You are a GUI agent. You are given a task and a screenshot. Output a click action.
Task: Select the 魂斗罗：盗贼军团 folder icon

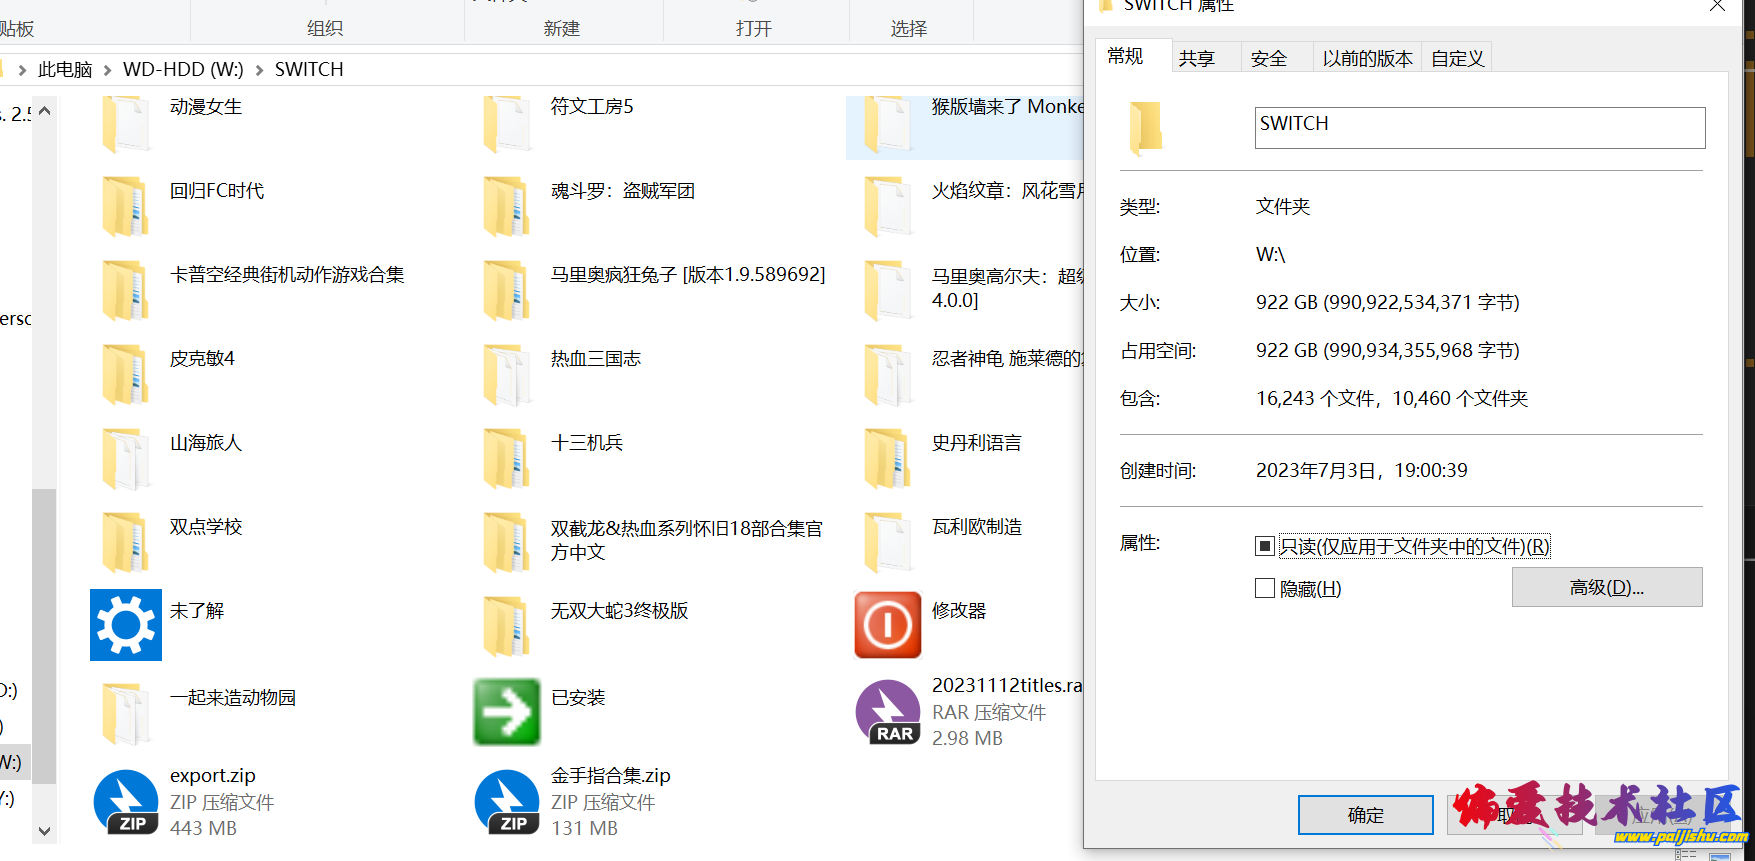pos(507,206)
